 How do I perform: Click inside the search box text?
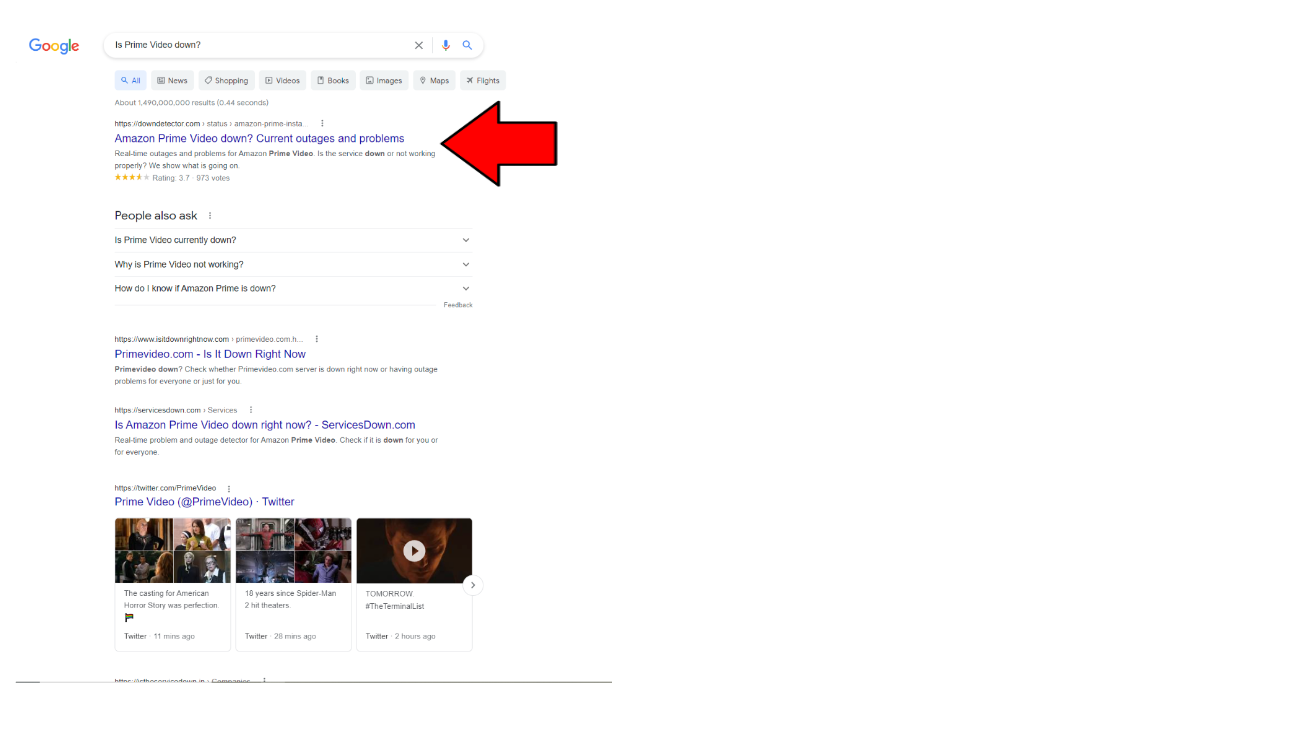coord(158,45)
